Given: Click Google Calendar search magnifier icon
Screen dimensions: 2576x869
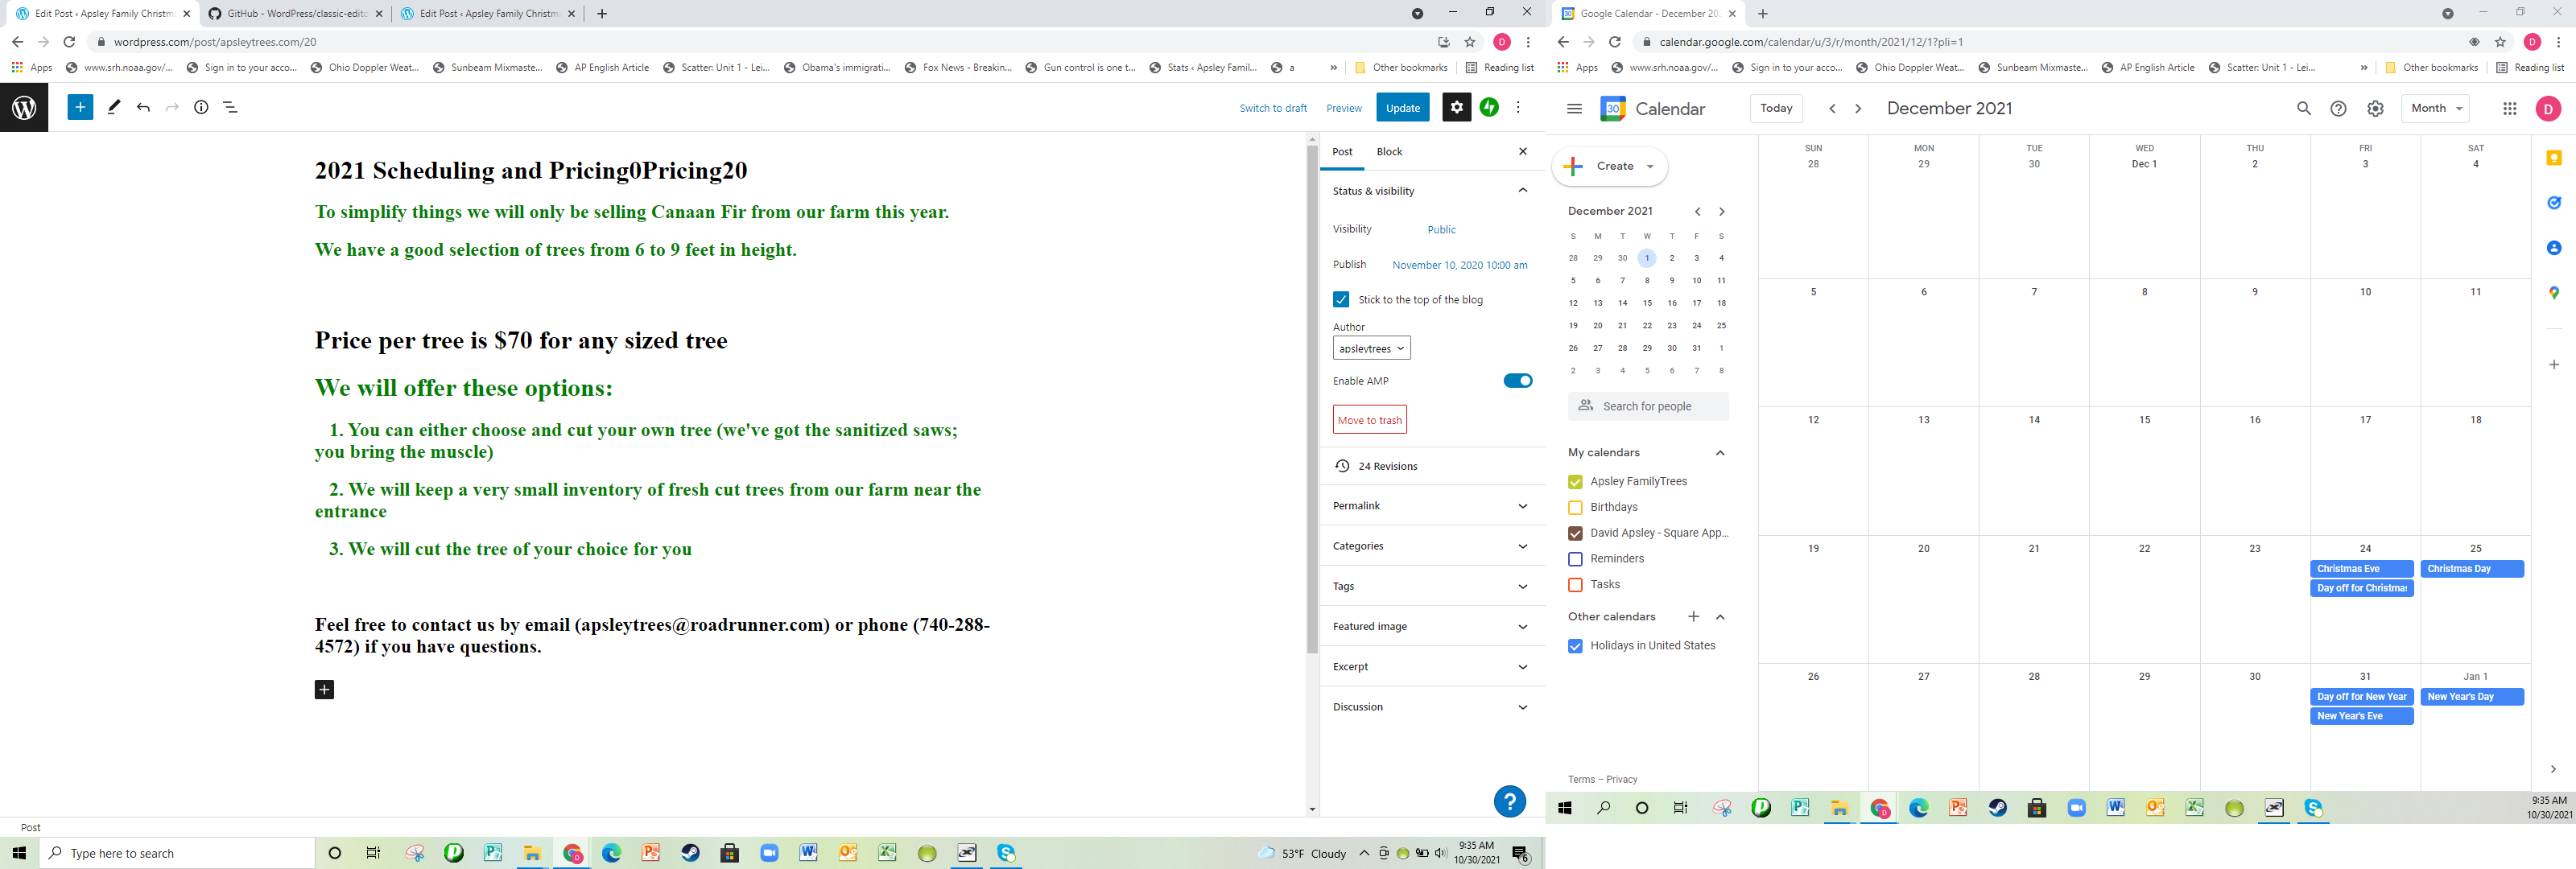Looking at the screenshot, I should (x=2303, y=108).
